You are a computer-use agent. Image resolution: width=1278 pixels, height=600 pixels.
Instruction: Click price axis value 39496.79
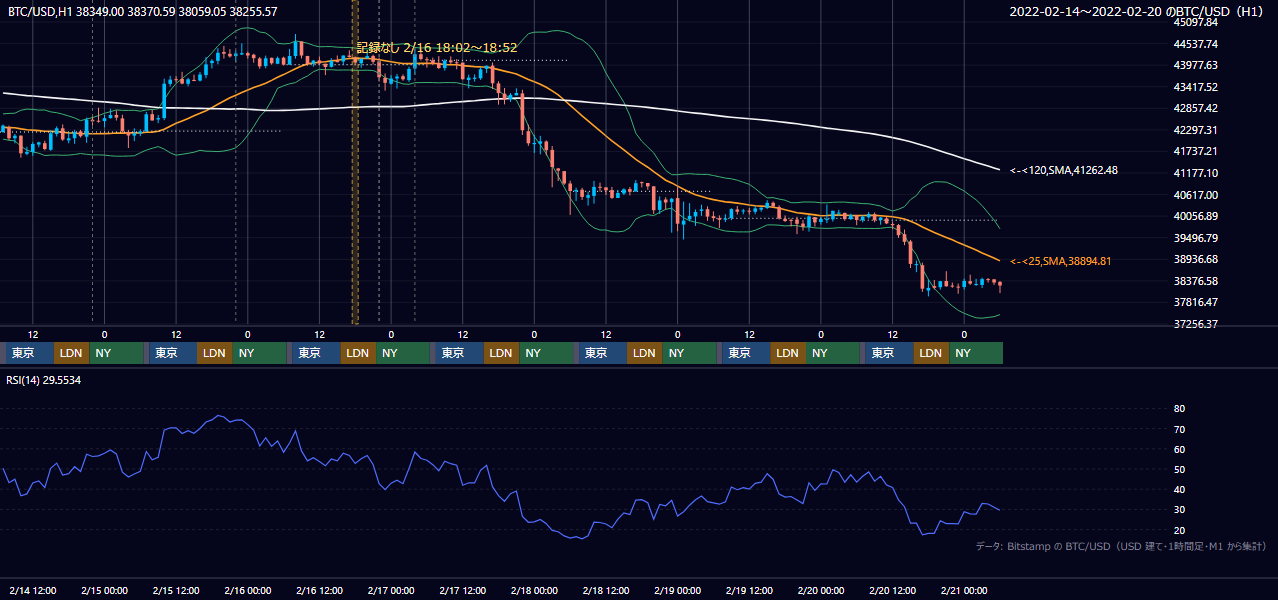point(1196,238)
